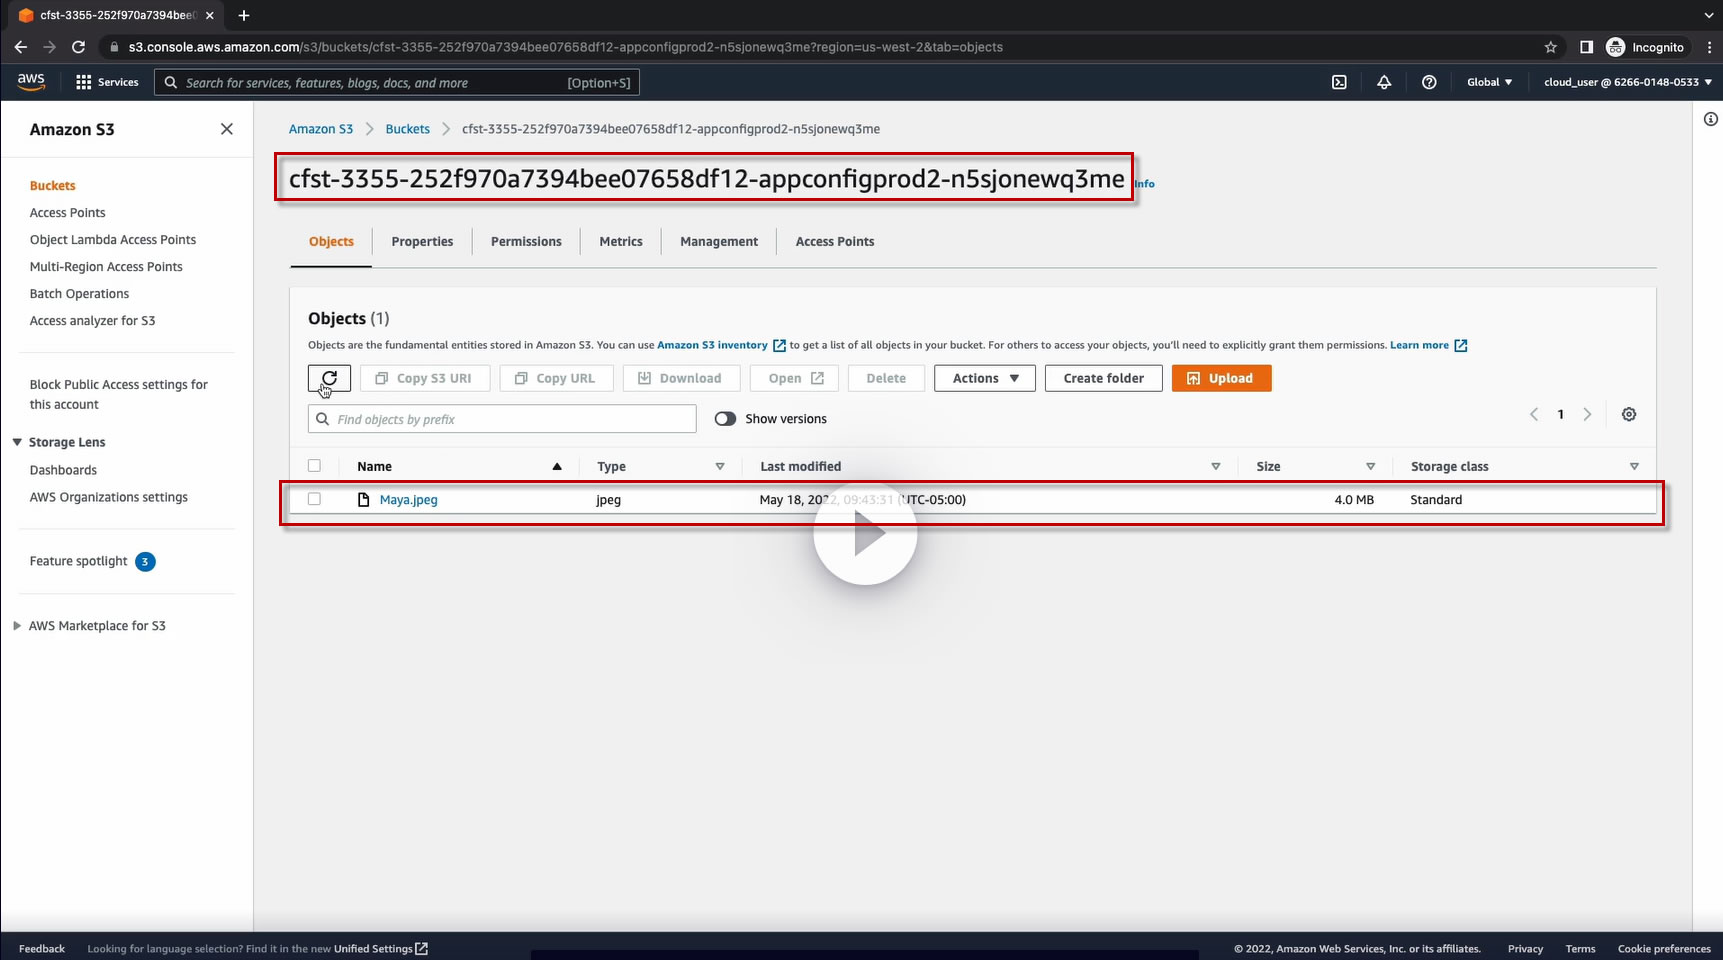Click the Copy URL button
The width and height of the screenshot is (1723, 960).
[557, 378]
